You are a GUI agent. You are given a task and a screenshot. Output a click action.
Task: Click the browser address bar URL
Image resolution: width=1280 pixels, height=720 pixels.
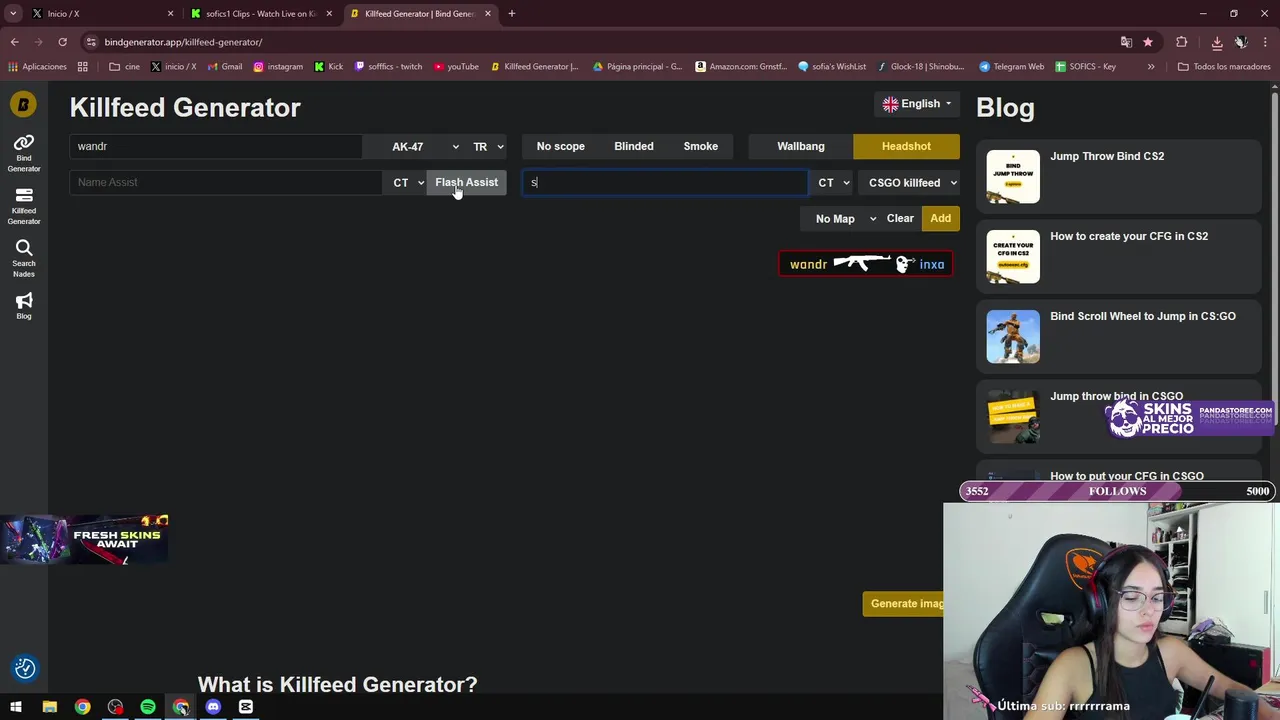183,42
